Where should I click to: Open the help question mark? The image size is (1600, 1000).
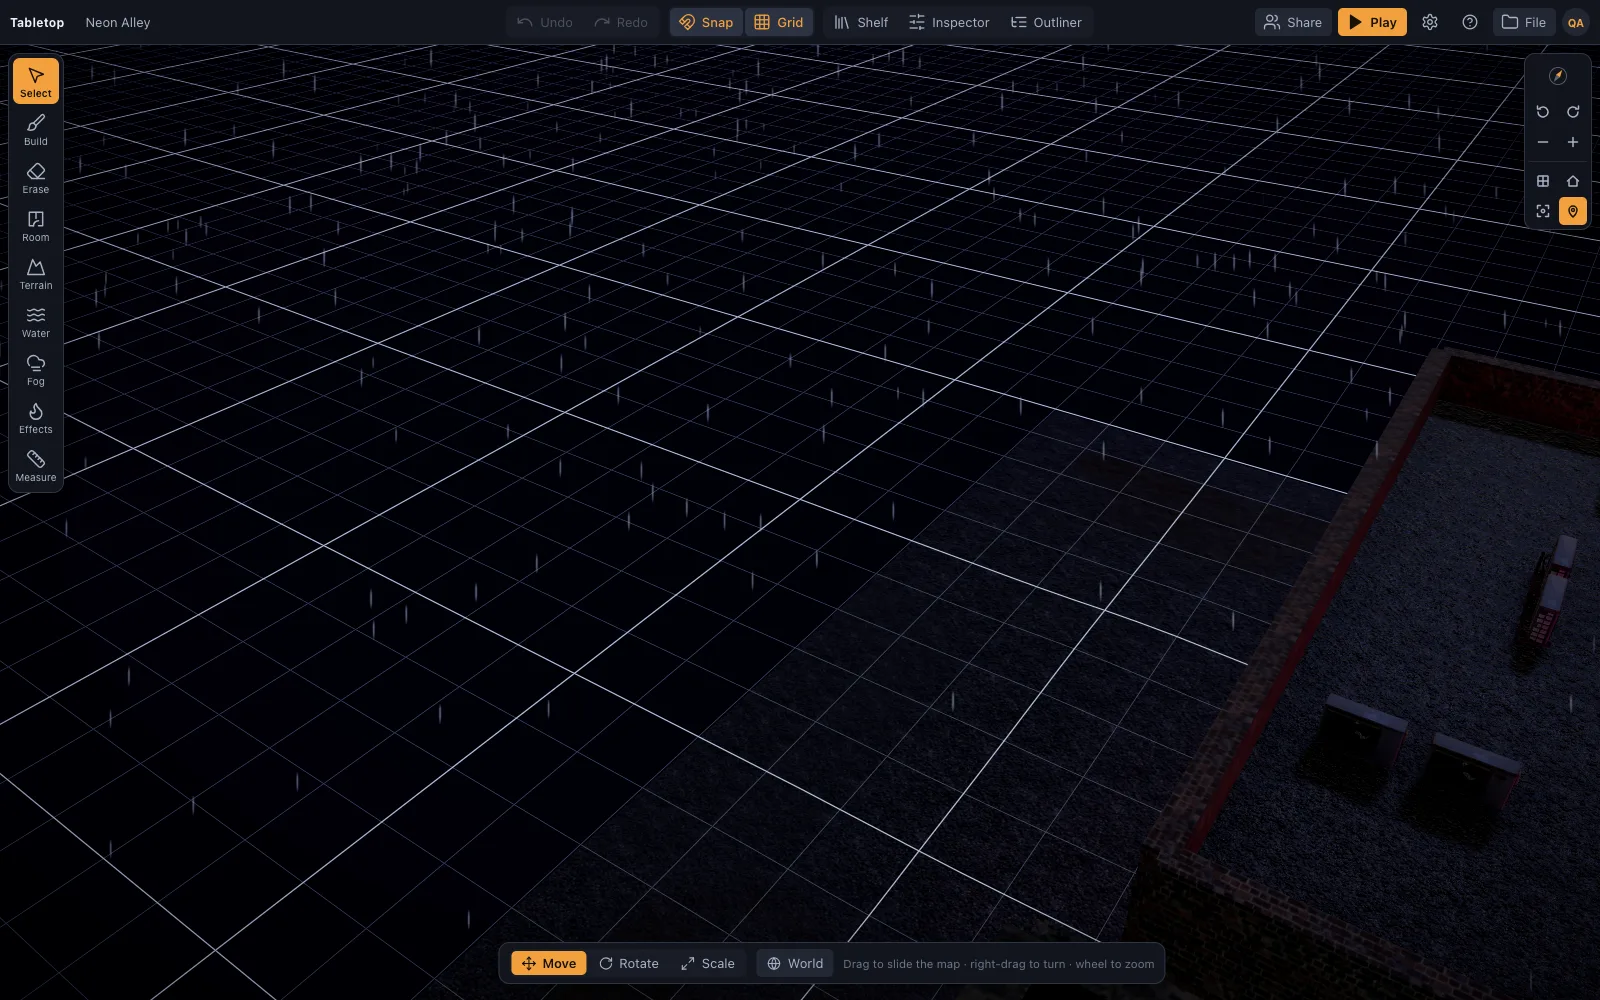click(1470, 22)
